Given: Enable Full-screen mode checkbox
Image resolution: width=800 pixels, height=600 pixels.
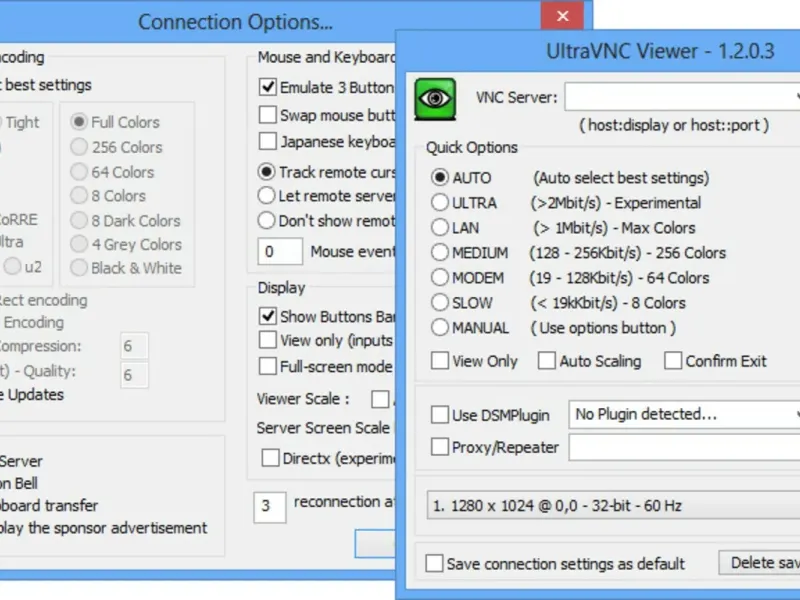Looking at the screenshot, I should [x=268, y=366].
